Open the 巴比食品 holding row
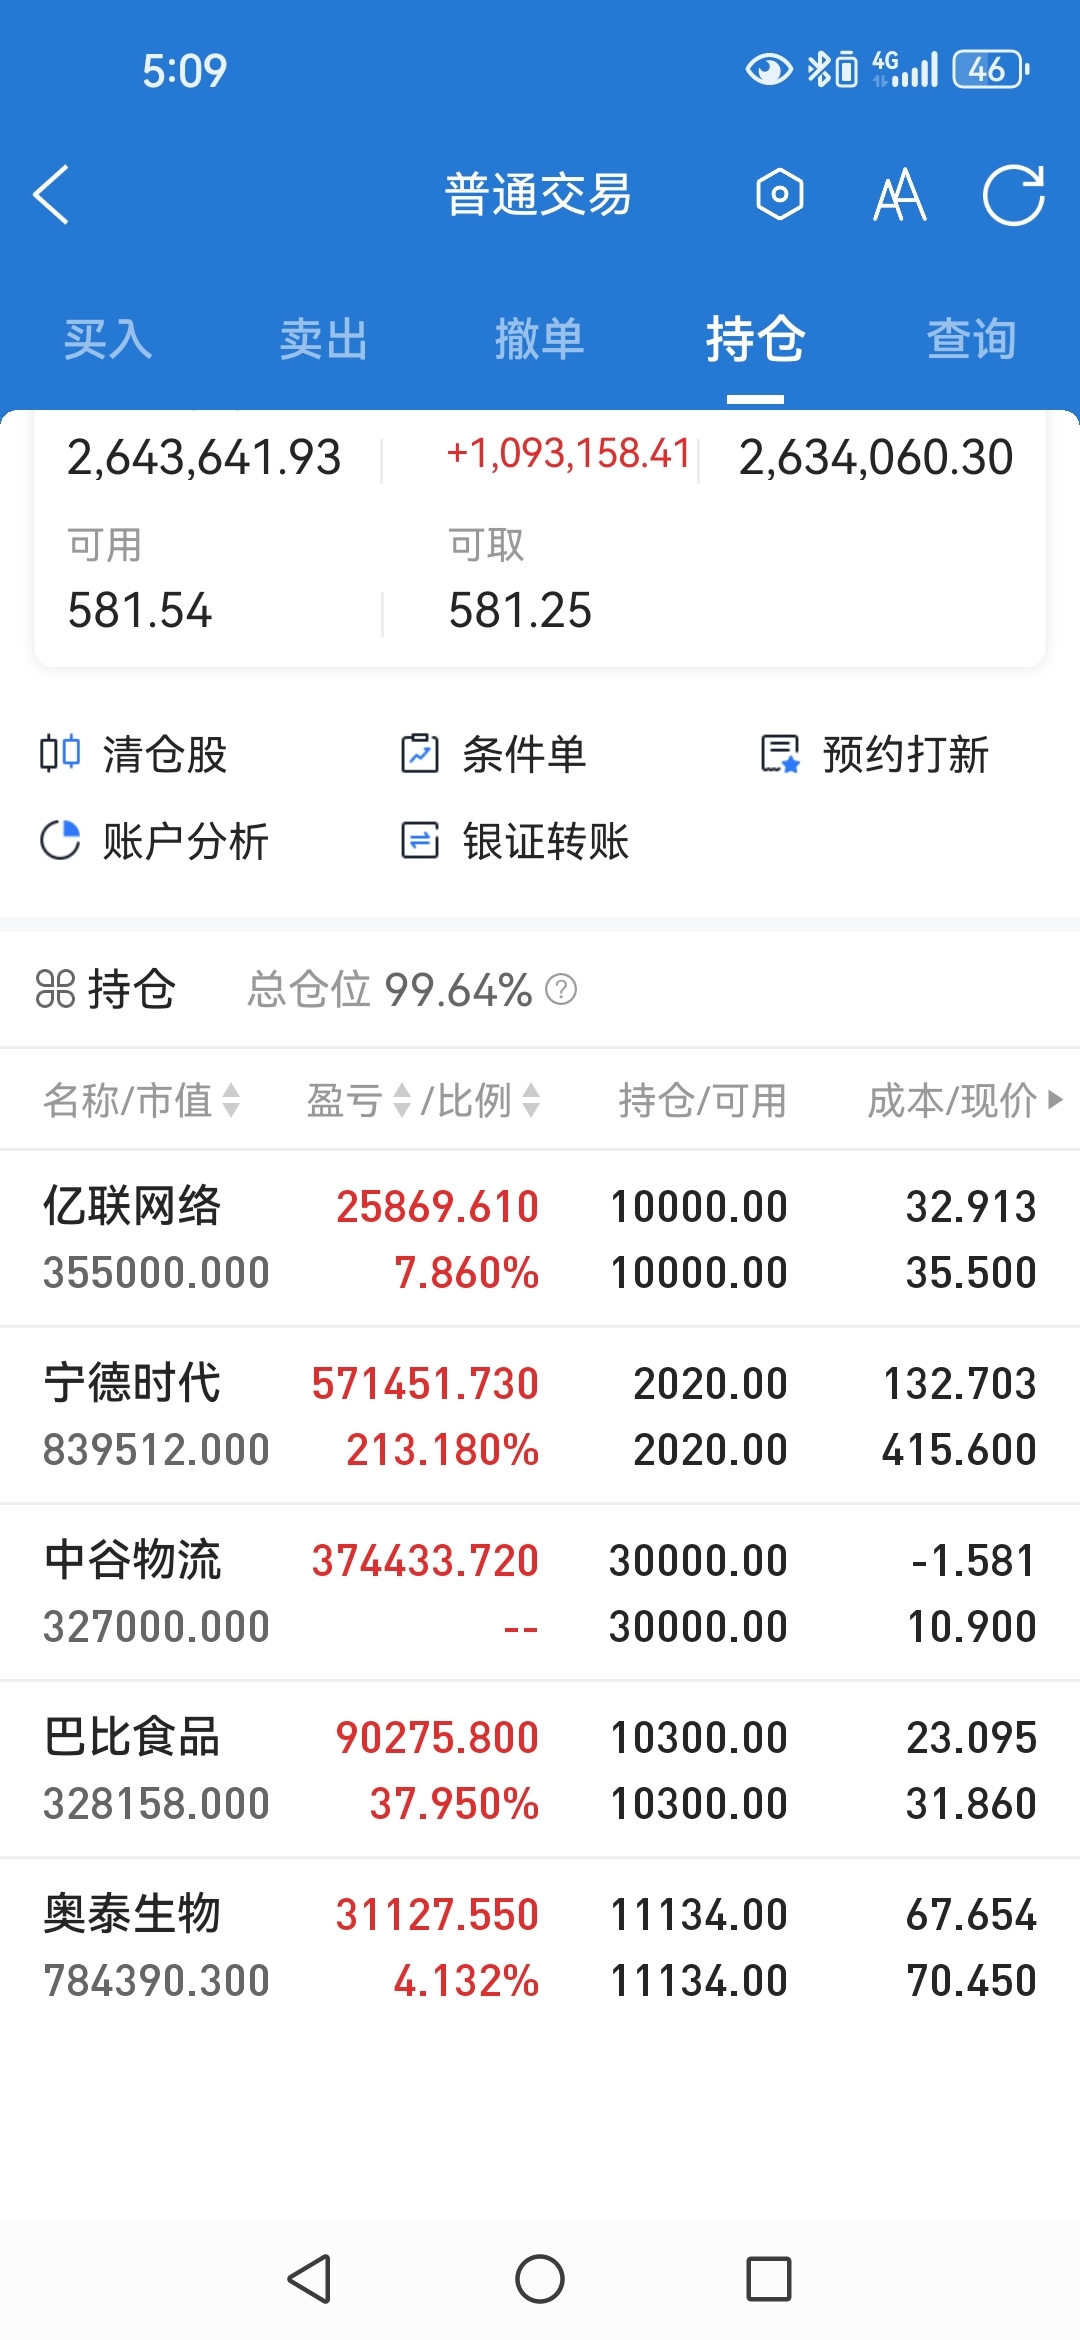1080x2340 pixels. click(540, 1770)
